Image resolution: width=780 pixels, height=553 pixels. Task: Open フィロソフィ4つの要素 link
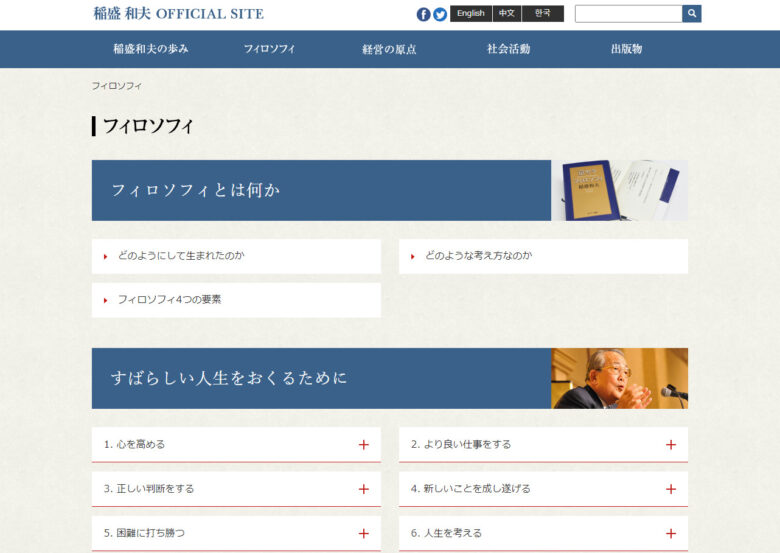pyautogui.click(x=236, y=300)
